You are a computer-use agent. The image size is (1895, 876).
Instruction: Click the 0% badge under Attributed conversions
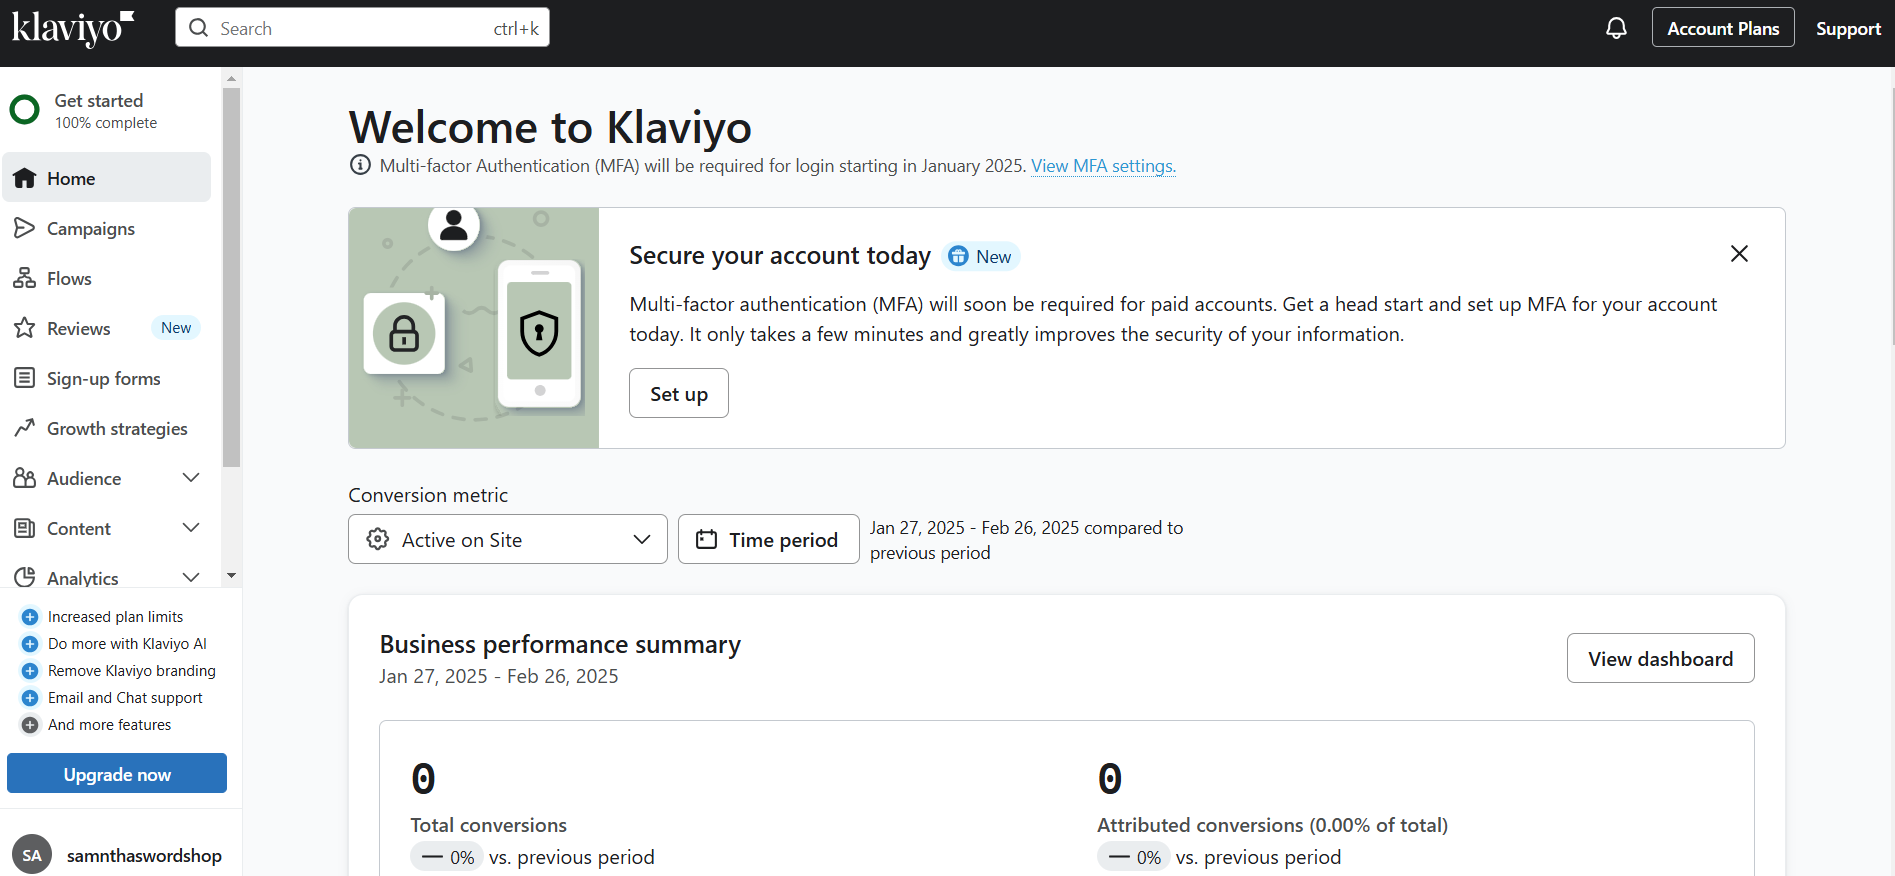[x=1134, y=857]
